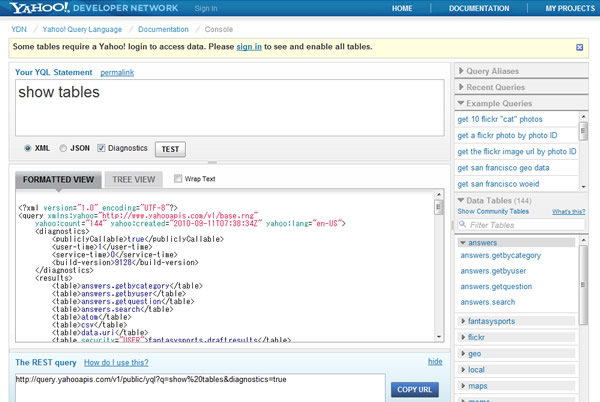Click the data tables list scrollbar thumb
The width and height of the screenshot is (600, 402).
[583, 285]
